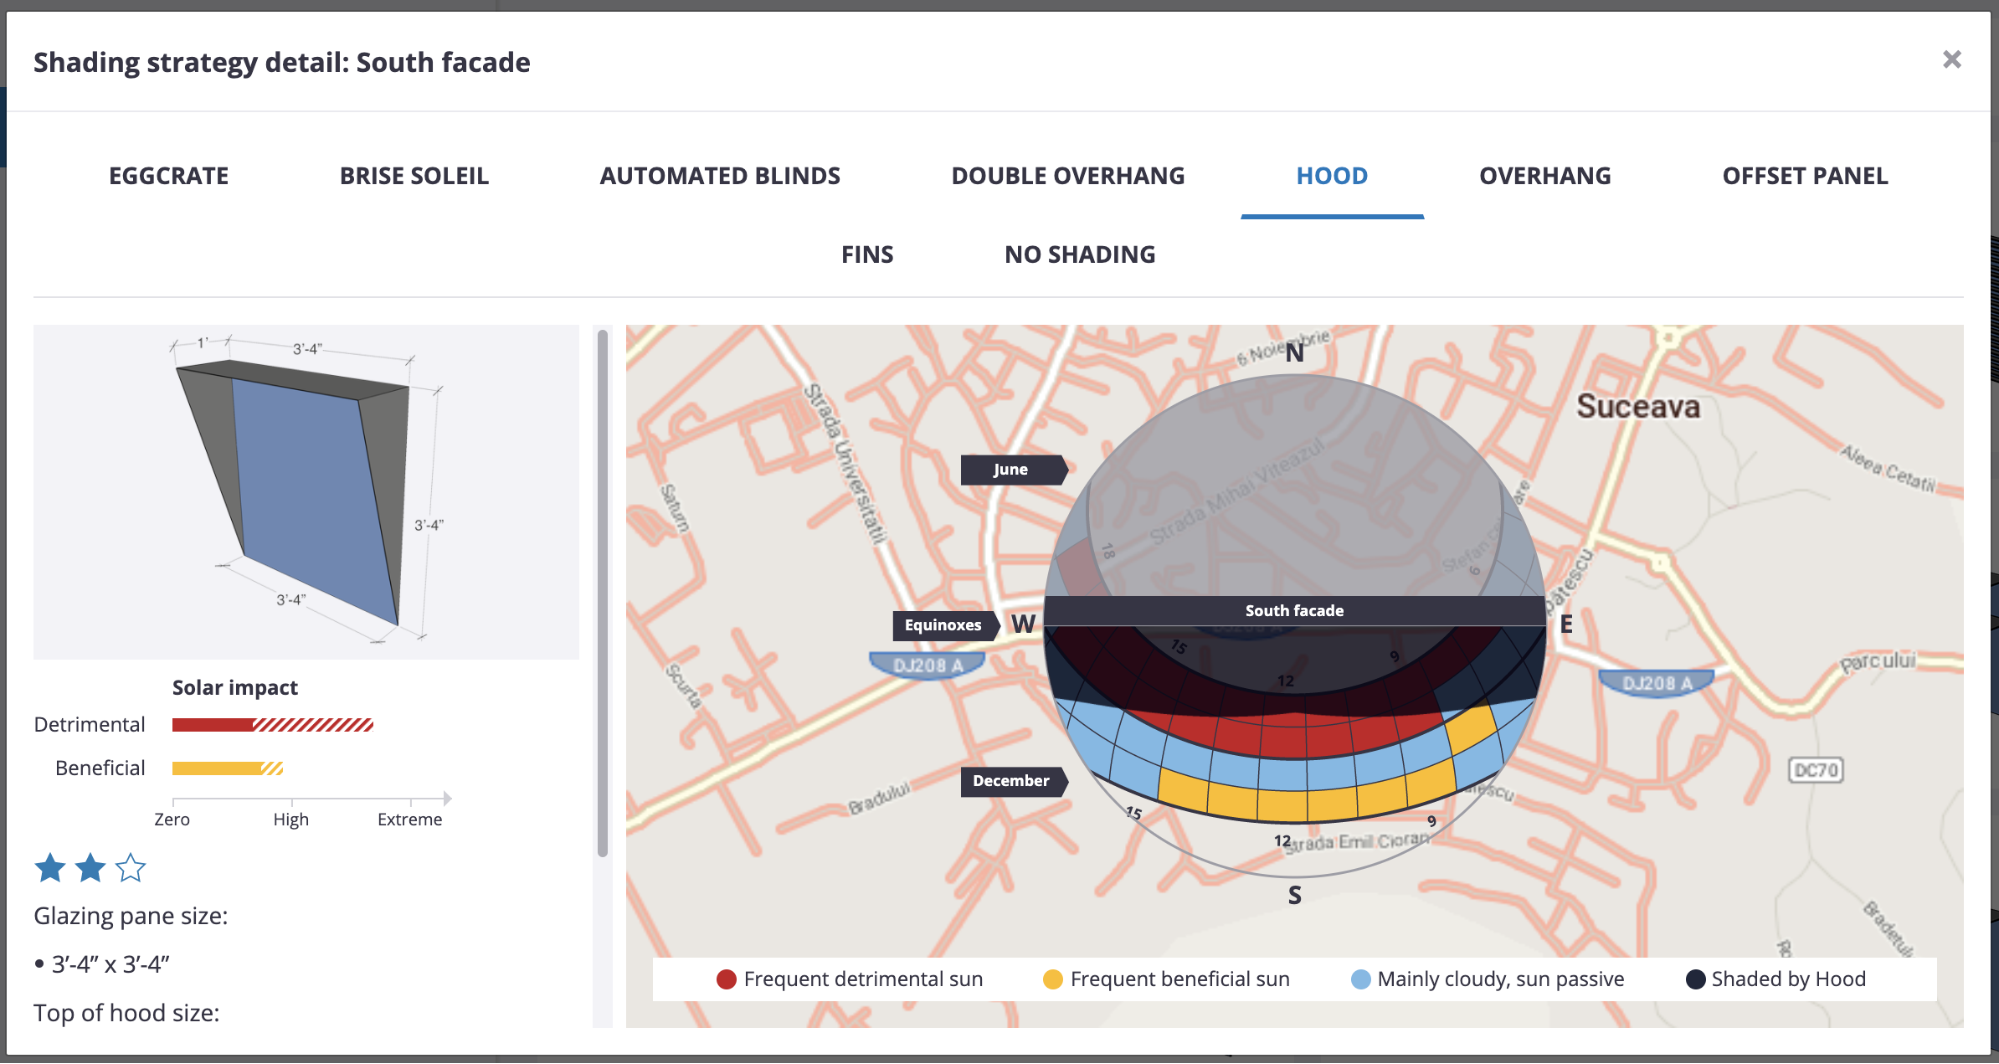Close the shading strategy dialog

tap(1951, 60)
